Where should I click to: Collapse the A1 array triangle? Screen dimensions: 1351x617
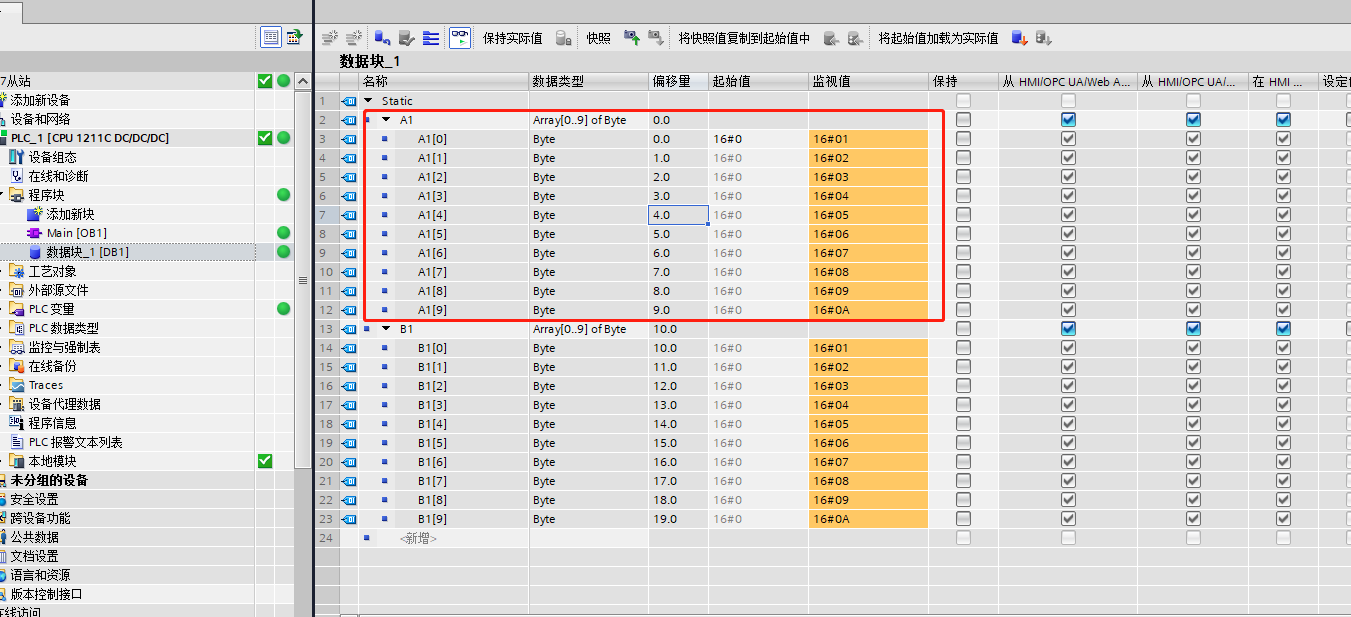[386, 120]
